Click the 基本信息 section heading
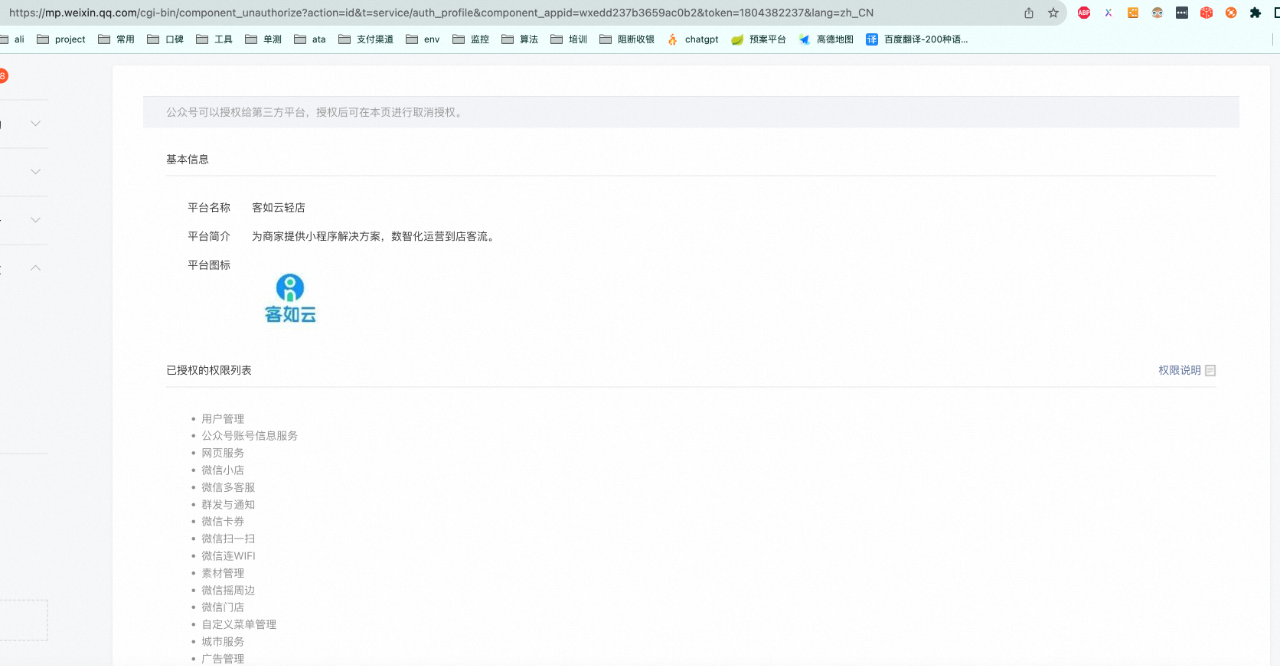This screenshot has height=666, width=1280. [187, 160]
